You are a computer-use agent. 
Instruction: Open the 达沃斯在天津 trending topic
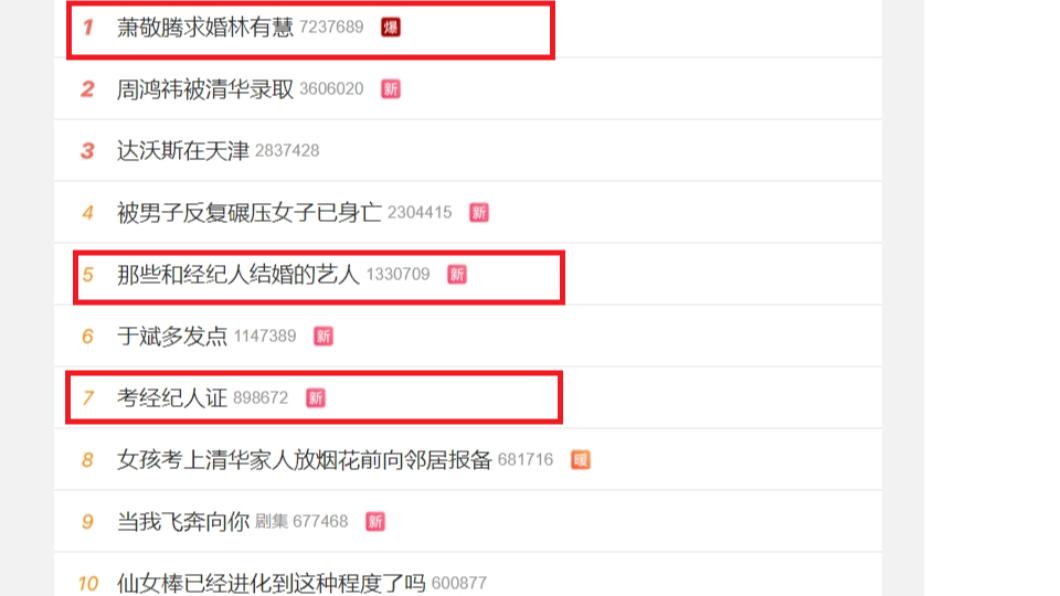point(183,151)
